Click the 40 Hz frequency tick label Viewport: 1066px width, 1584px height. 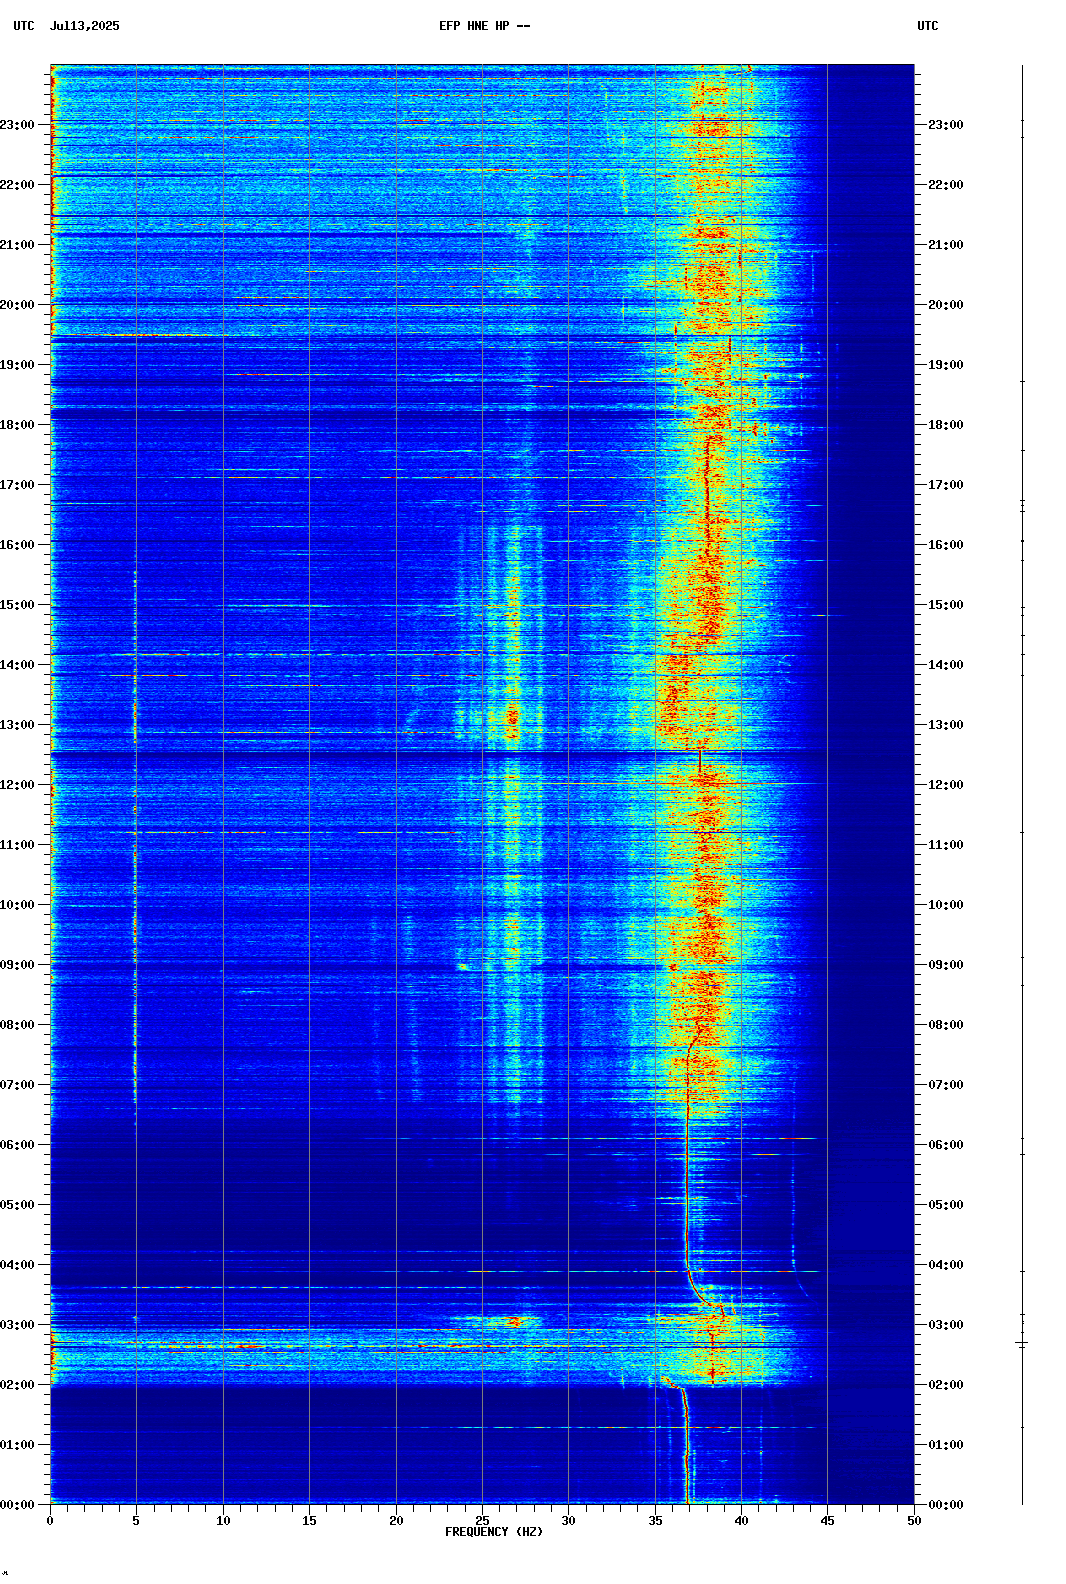tap(741, 1521)
